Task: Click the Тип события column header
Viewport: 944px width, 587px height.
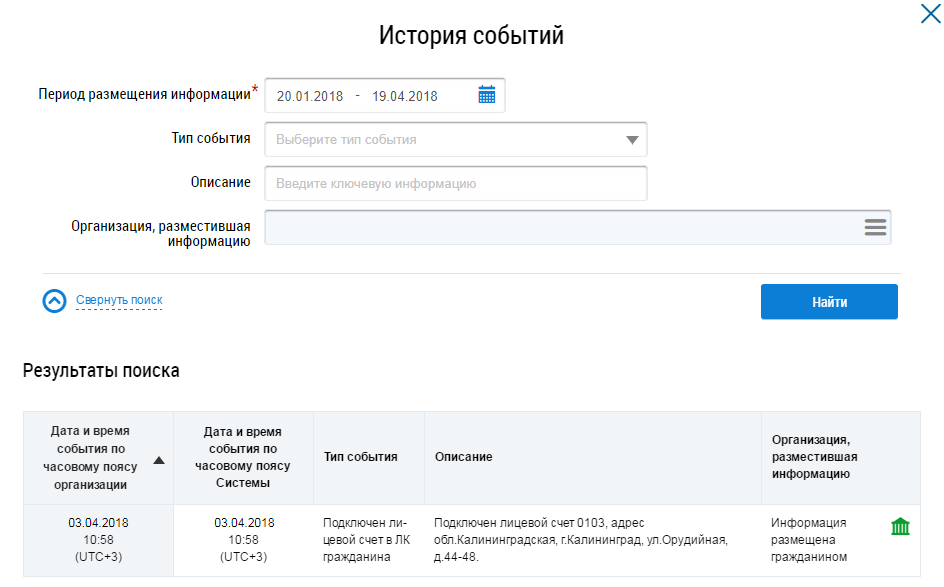Action: coord(360,457)
